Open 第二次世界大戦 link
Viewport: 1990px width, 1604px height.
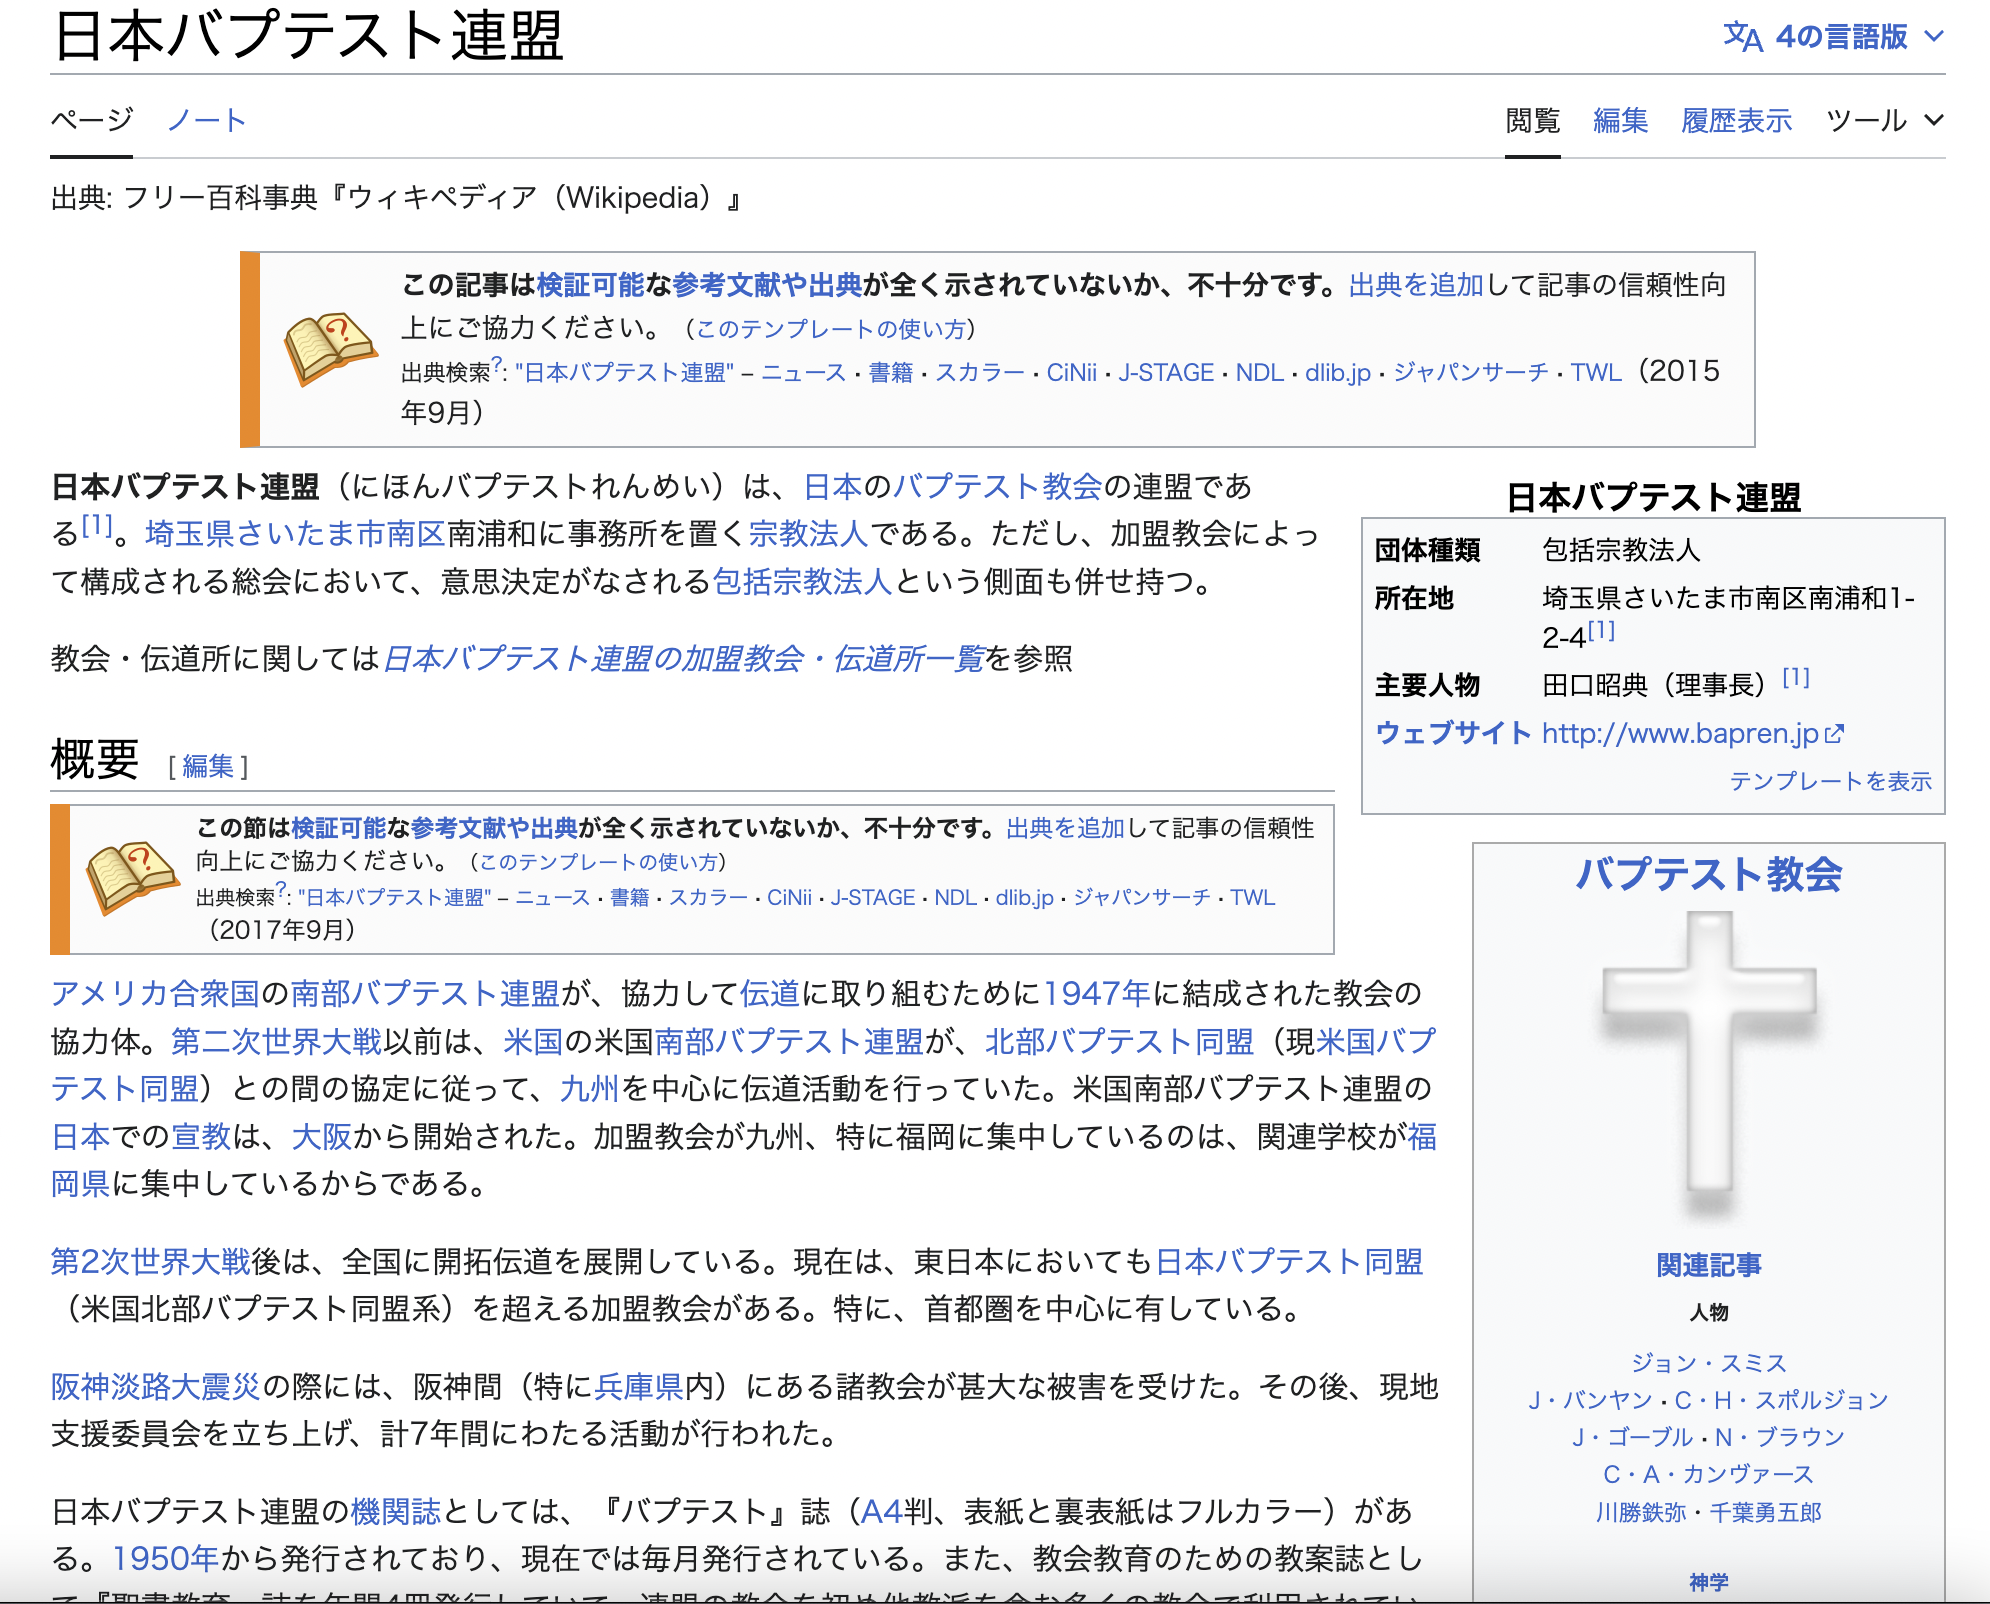[x=276, y=1042]
